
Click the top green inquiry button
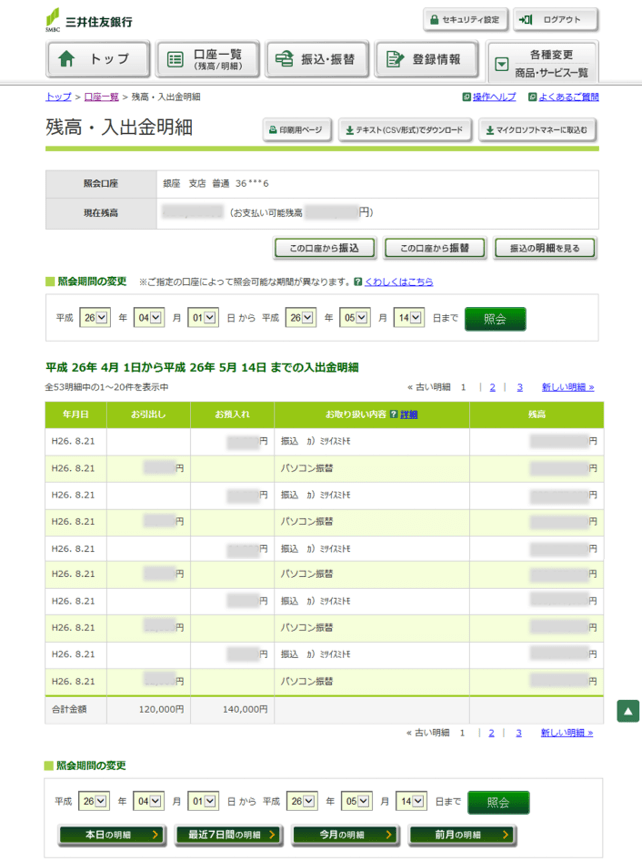click(494, 318)
